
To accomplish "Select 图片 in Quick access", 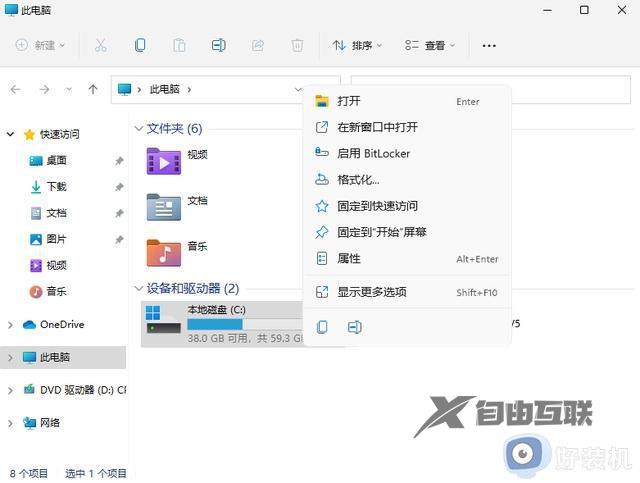I will [x=56, y=239].
